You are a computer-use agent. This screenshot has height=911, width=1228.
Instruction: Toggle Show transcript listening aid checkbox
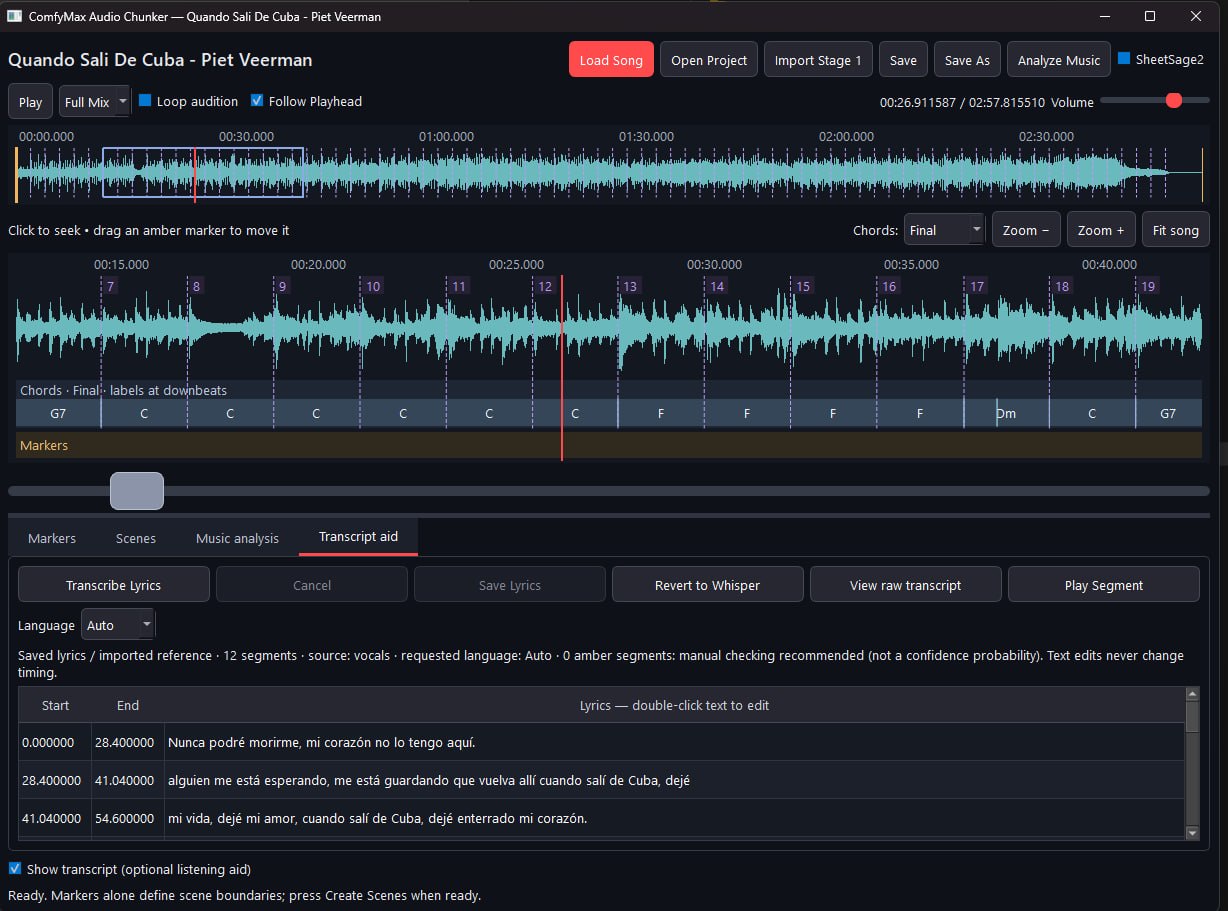[x=15, y=869]
